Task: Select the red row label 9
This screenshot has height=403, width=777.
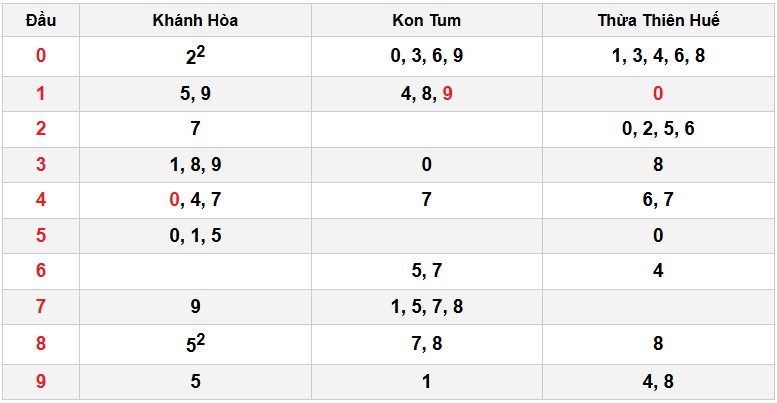Action: (41, 380)
